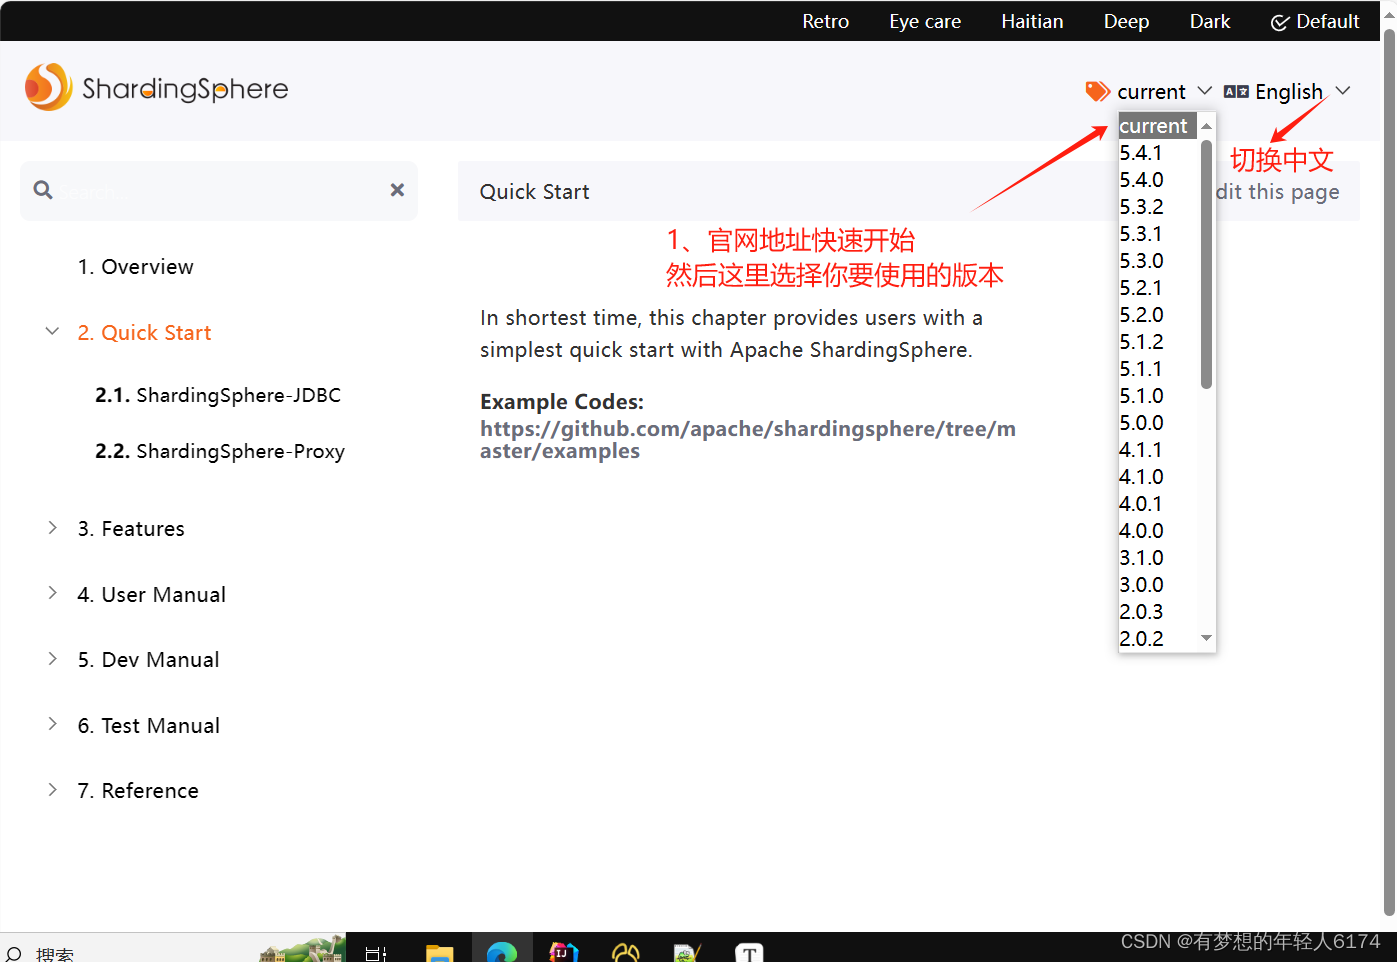This screenshot has width=1397, height=962.
Task: Open 1. Overview in the sidebar
Action: point(135,267)
